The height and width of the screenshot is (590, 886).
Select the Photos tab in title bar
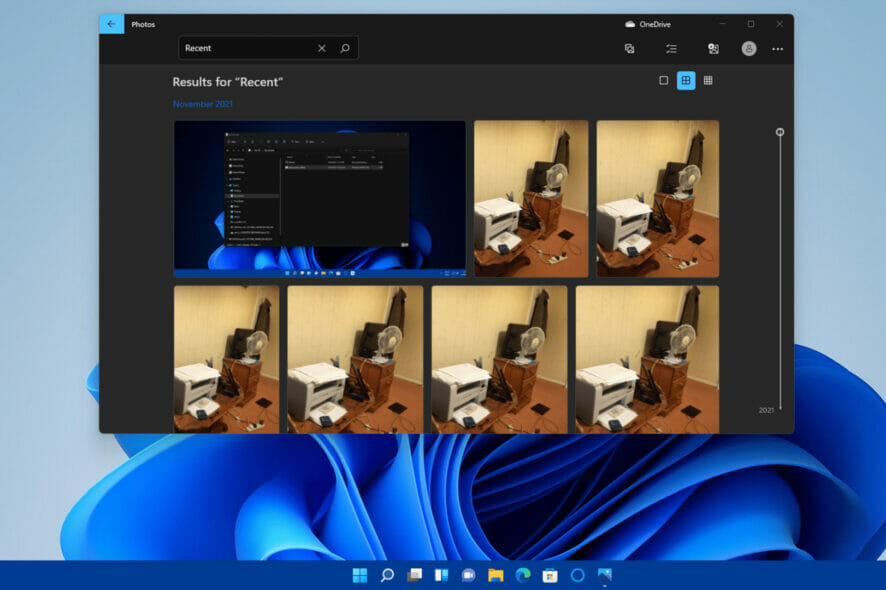pyautogui.click(x=143, y=23)
